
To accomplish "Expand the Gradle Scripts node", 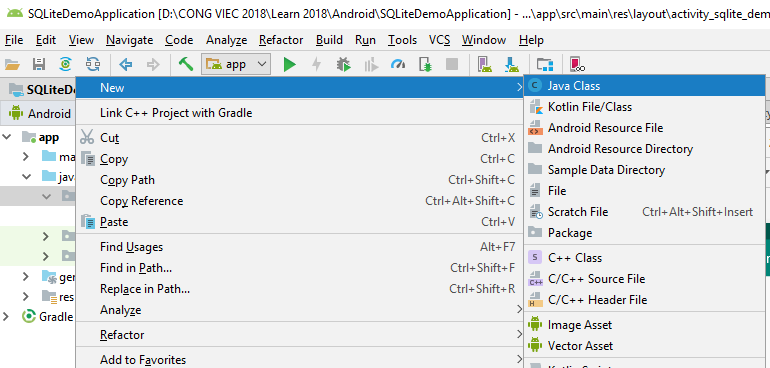I will [x=6, y=316].
